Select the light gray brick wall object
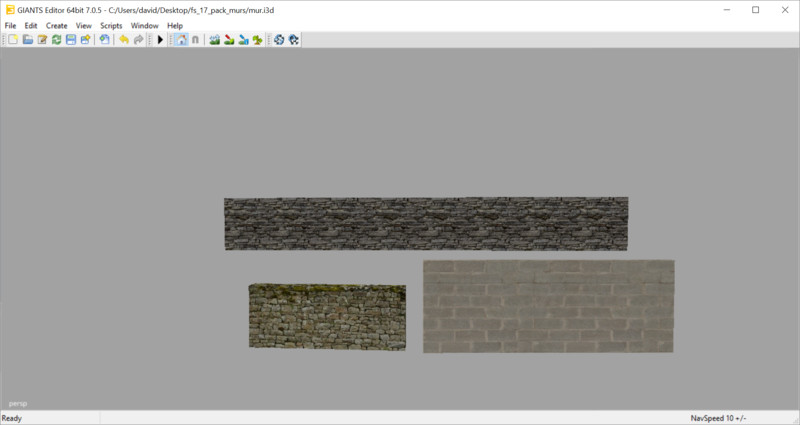 pyautogui.click(x=548, y=306)
